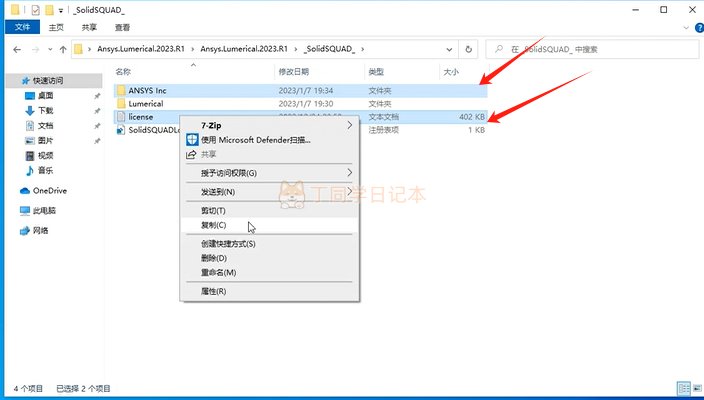704x400 pixels.
Task: Choose 创建快捷方式(S) in the context menu
Action: pos(269,244)
